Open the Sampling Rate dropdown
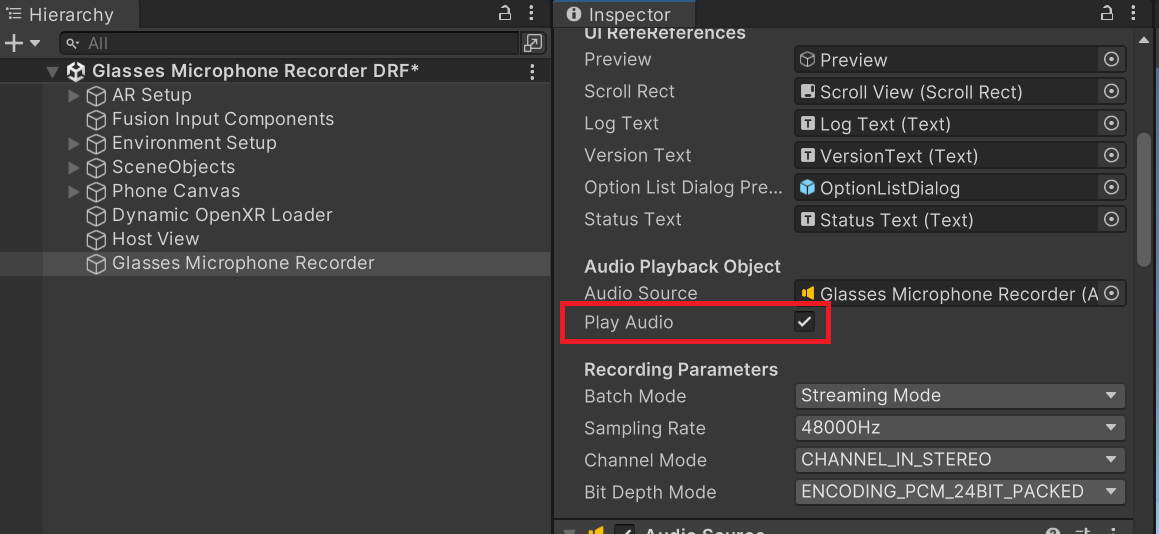Image resolution: width=1159 pixels, height=534 pixels. 960,428
